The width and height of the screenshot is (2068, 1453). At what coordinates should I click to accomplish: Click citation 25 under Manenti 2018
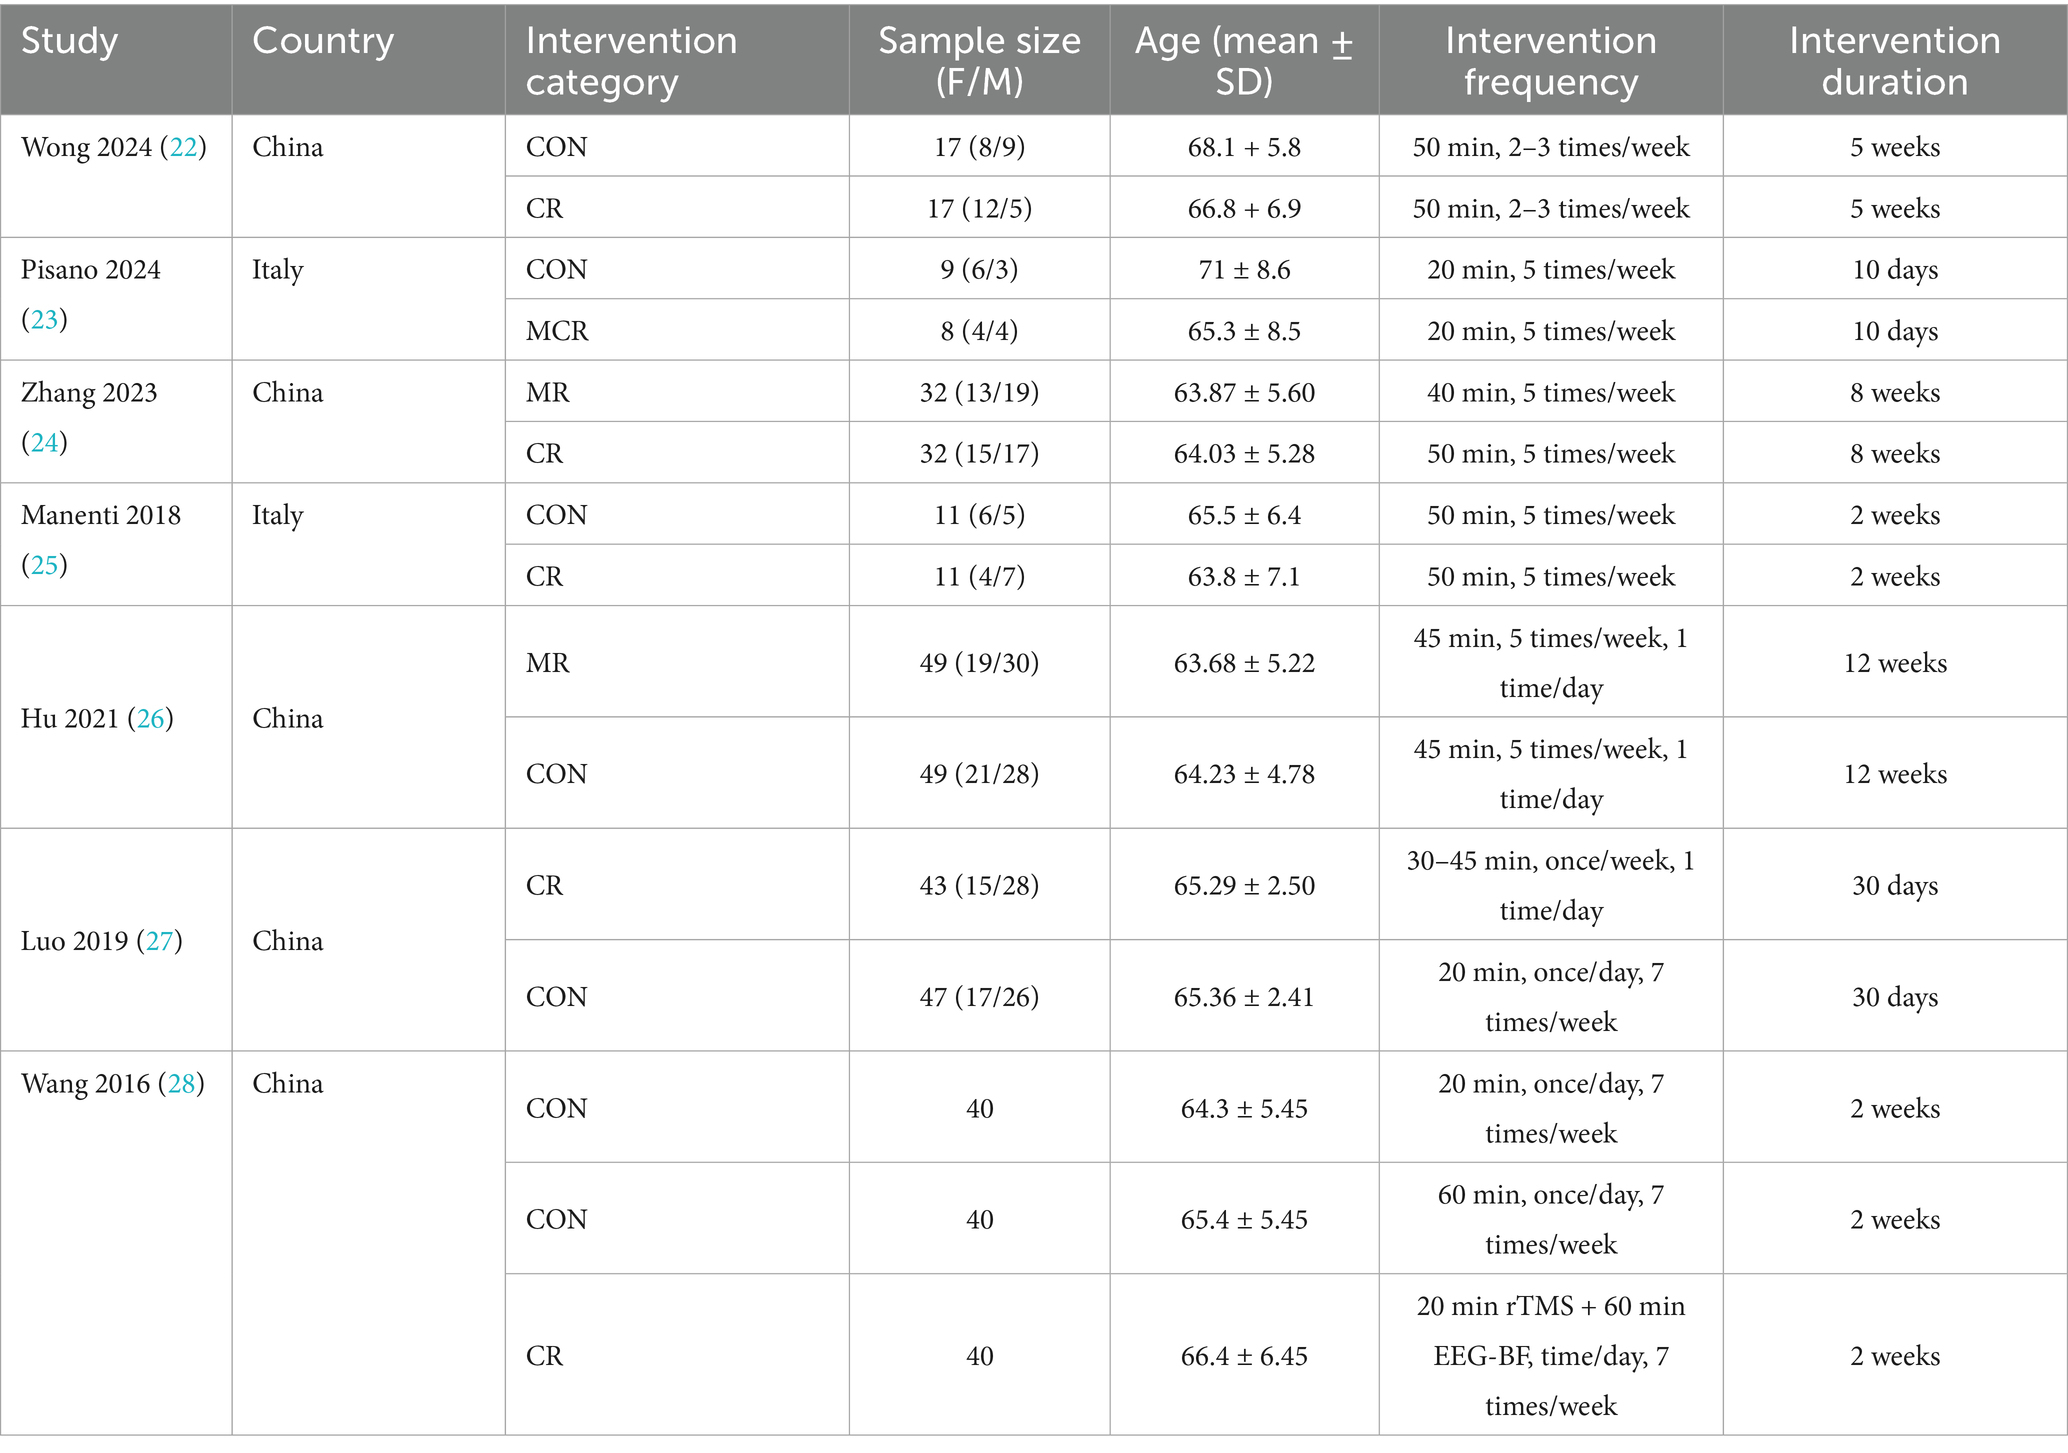coord(44,566)
